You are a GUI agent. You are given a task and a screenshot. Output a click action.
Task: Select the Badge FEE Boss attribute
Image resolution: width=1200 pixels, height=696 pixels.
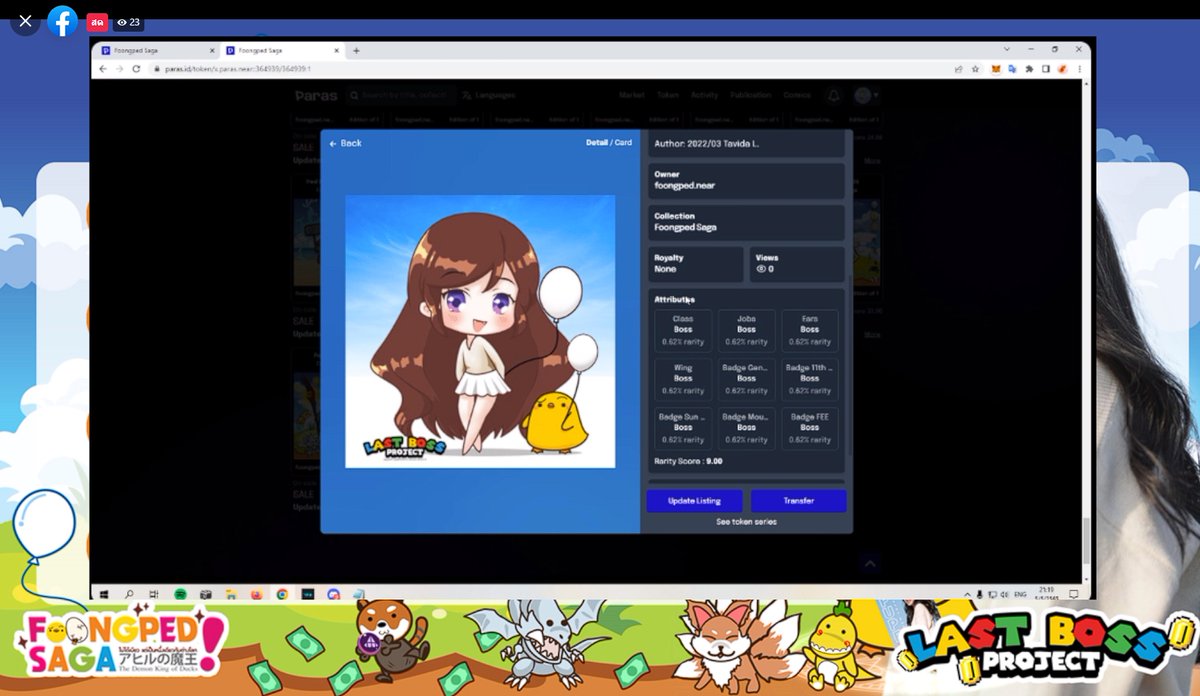click(x=810, y=428)
